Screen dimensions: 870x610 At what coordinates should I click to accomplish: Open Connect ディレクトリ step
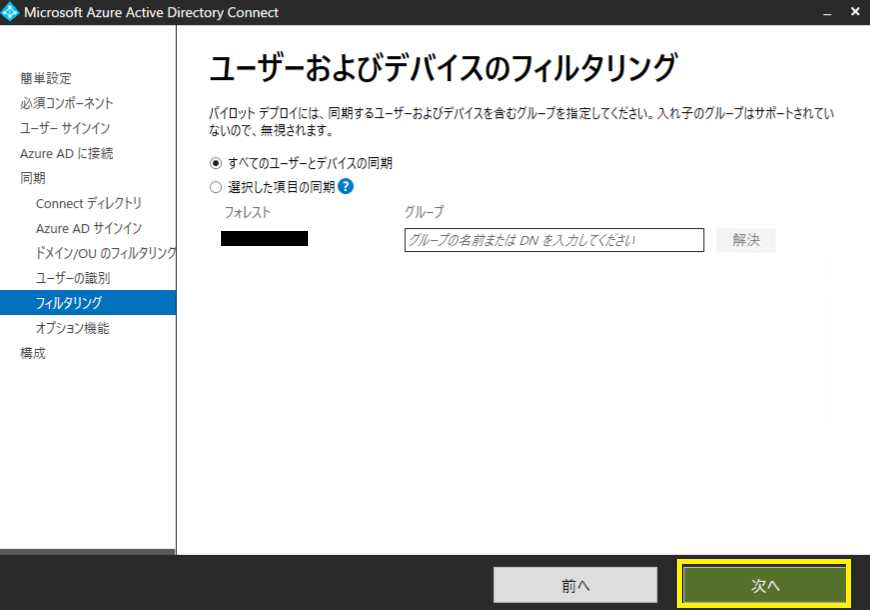click(x=89, y=203)
